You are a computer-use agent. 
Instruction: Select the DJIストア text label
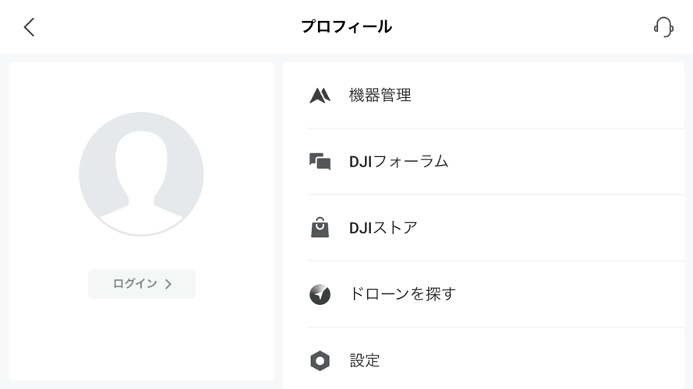[383, 228]
